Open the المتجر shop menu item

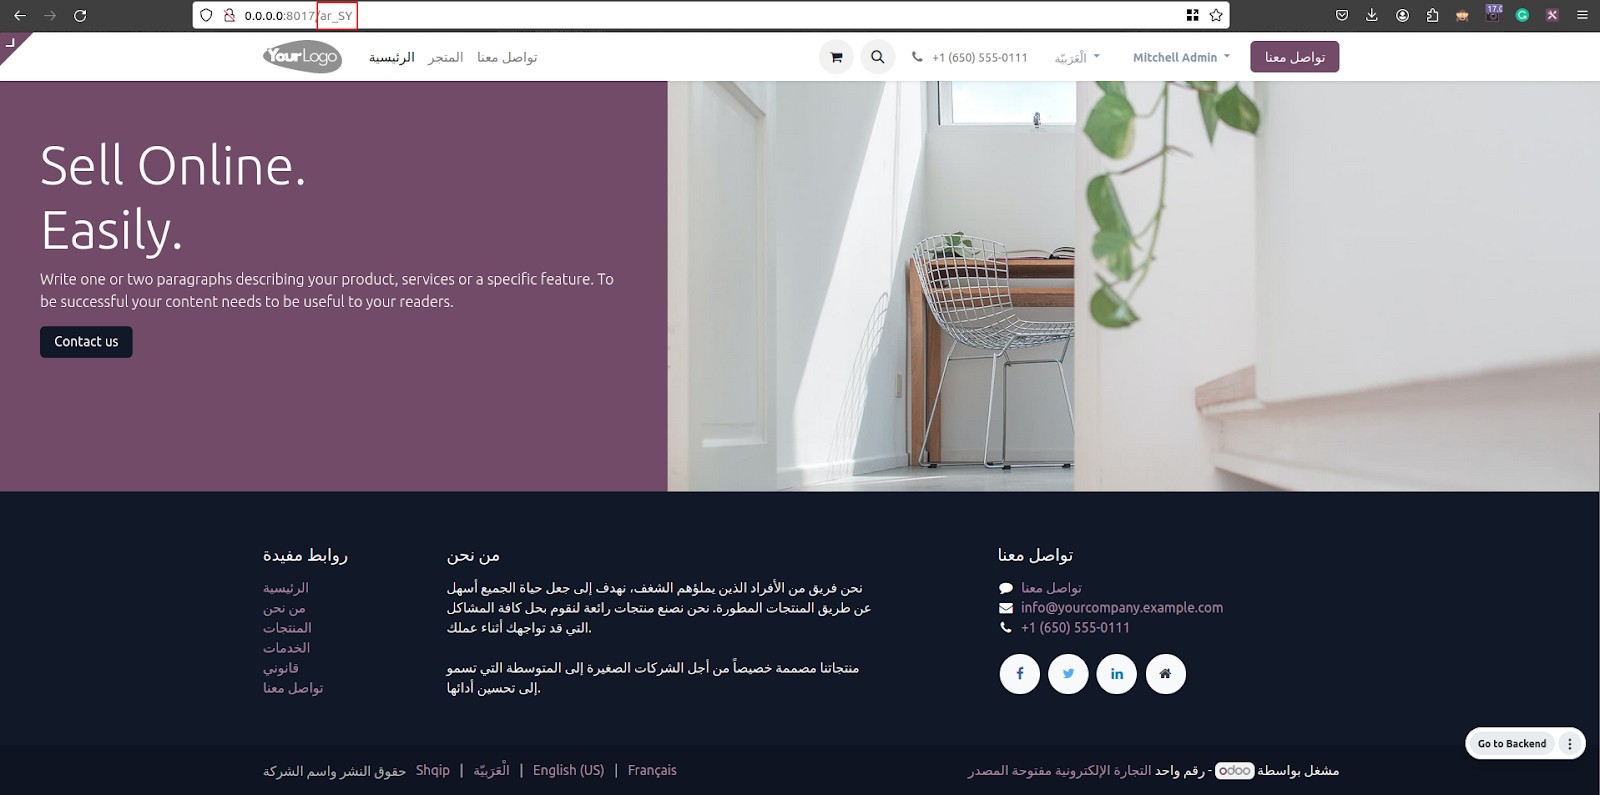(x=445, y=57)
